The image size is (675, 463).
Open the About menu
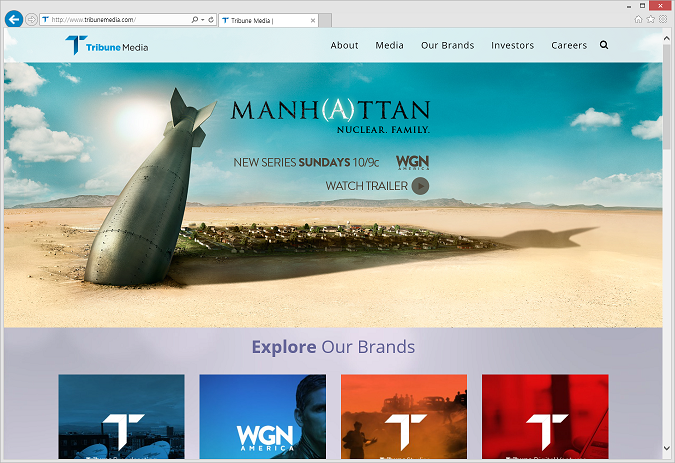[x=344, y=45]
